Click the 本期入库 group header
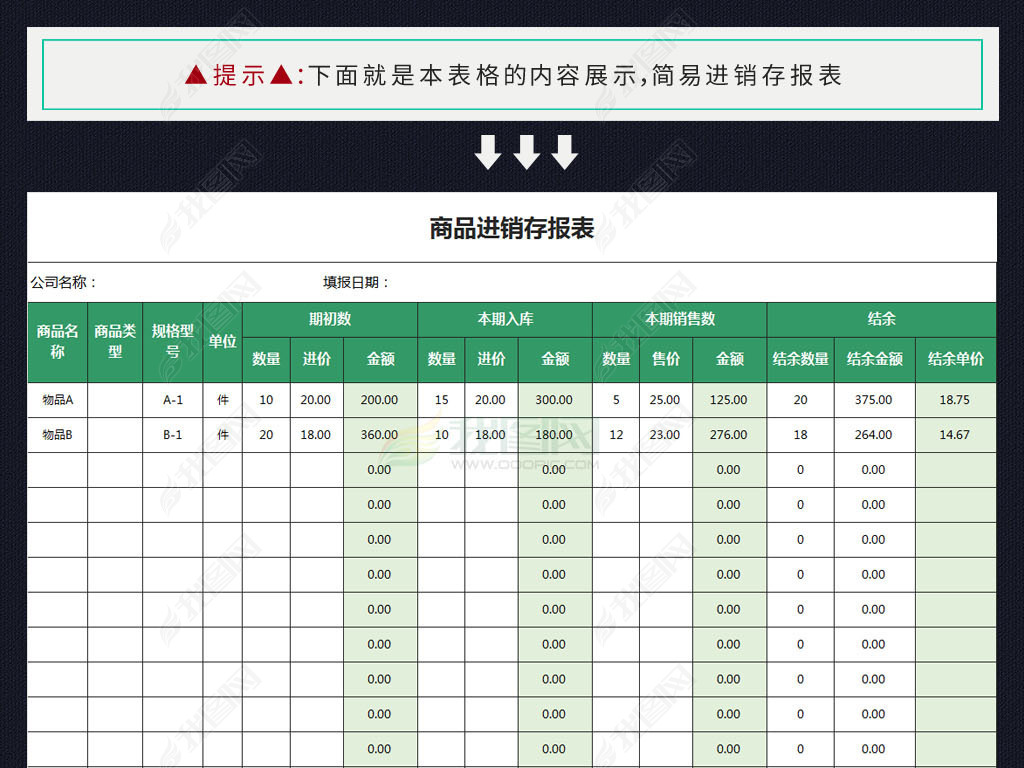 click(x=504, y=320)
